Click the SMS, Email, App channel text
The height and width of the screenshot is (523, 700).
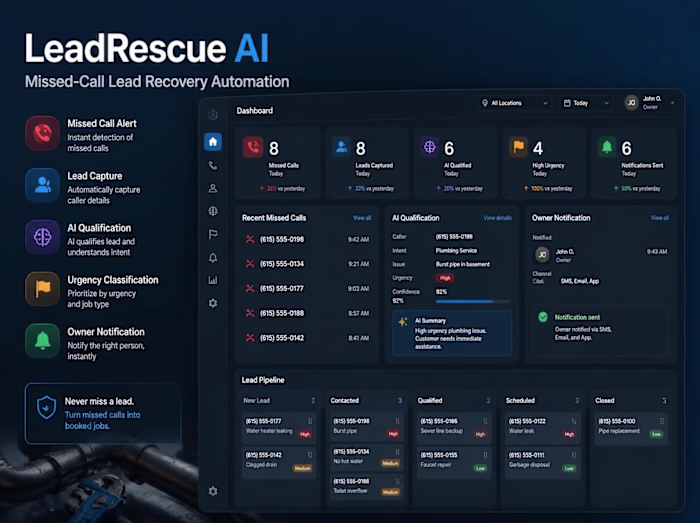579,281
